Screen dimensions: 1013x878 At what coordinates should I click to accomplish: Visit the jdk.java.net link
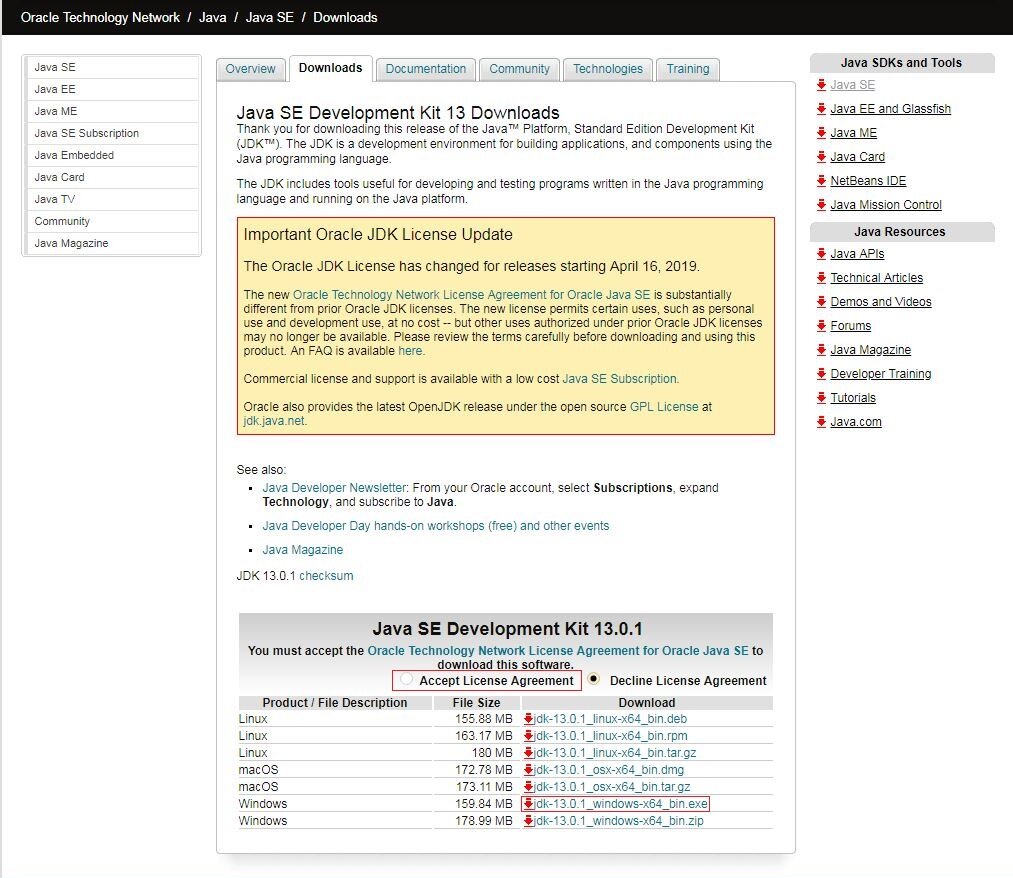273,421
